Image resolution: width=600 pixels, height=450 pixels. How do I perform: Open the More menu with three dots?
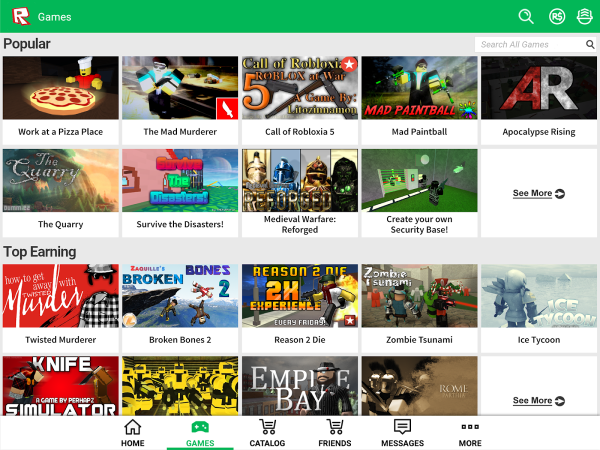point(470,433)
